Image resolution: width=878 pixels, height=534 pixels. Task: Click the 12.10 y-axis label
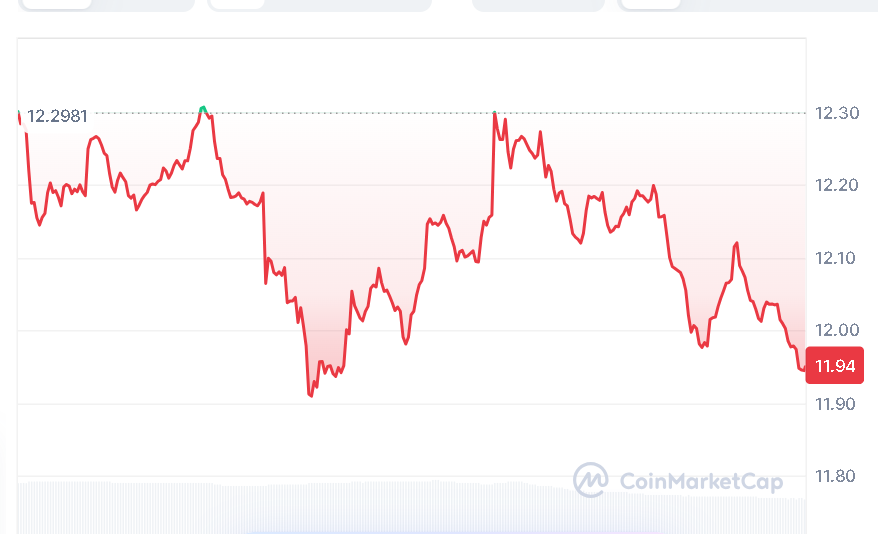835,258
